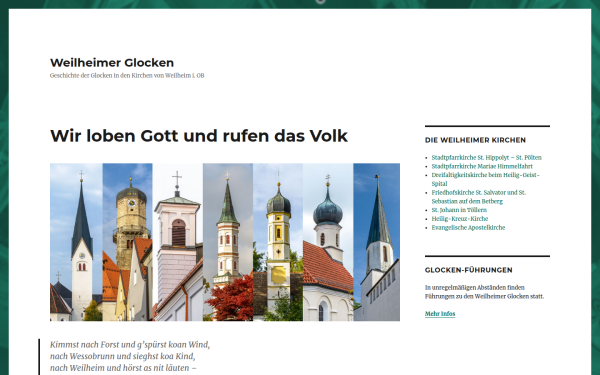Open Evangelische Apostelkirche link

[468, 227]
